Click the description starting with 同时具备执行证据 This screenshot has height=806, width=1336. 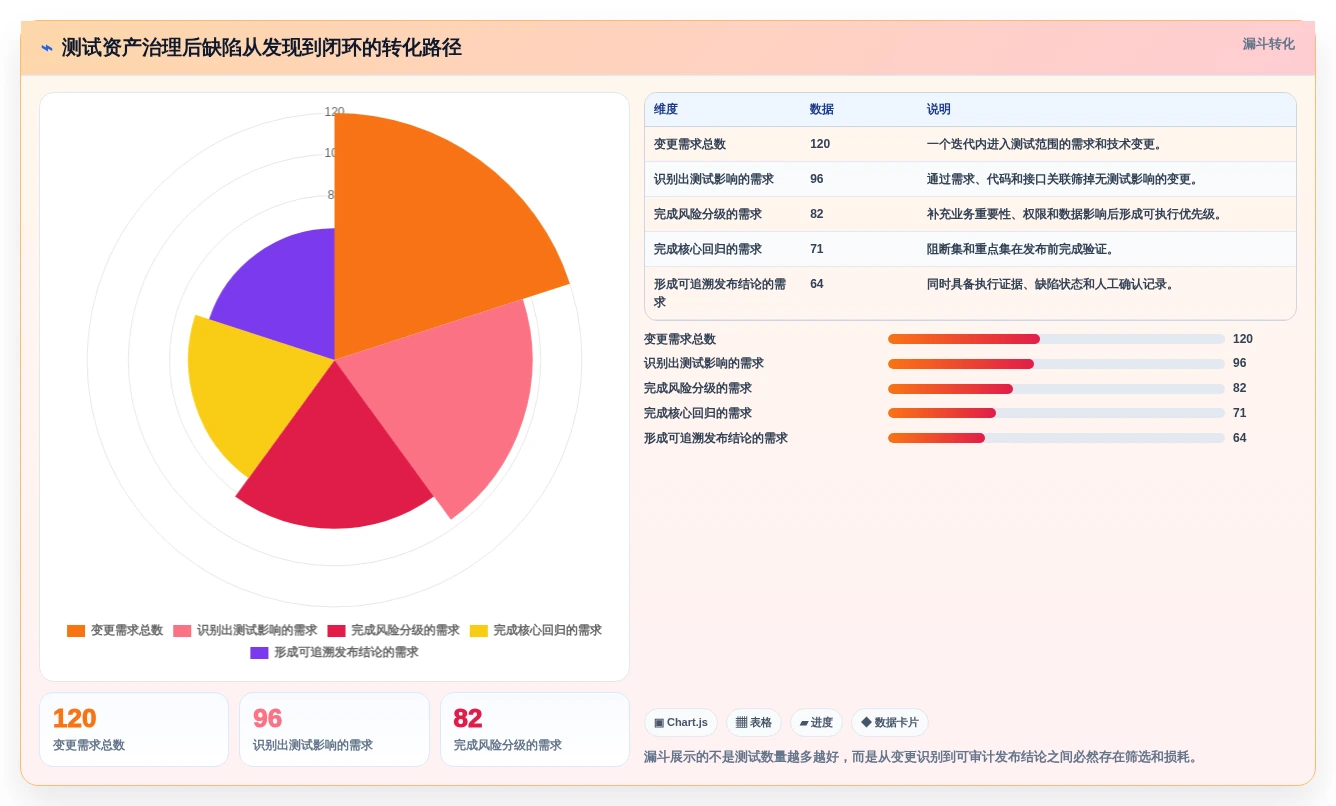(1050, 284)
